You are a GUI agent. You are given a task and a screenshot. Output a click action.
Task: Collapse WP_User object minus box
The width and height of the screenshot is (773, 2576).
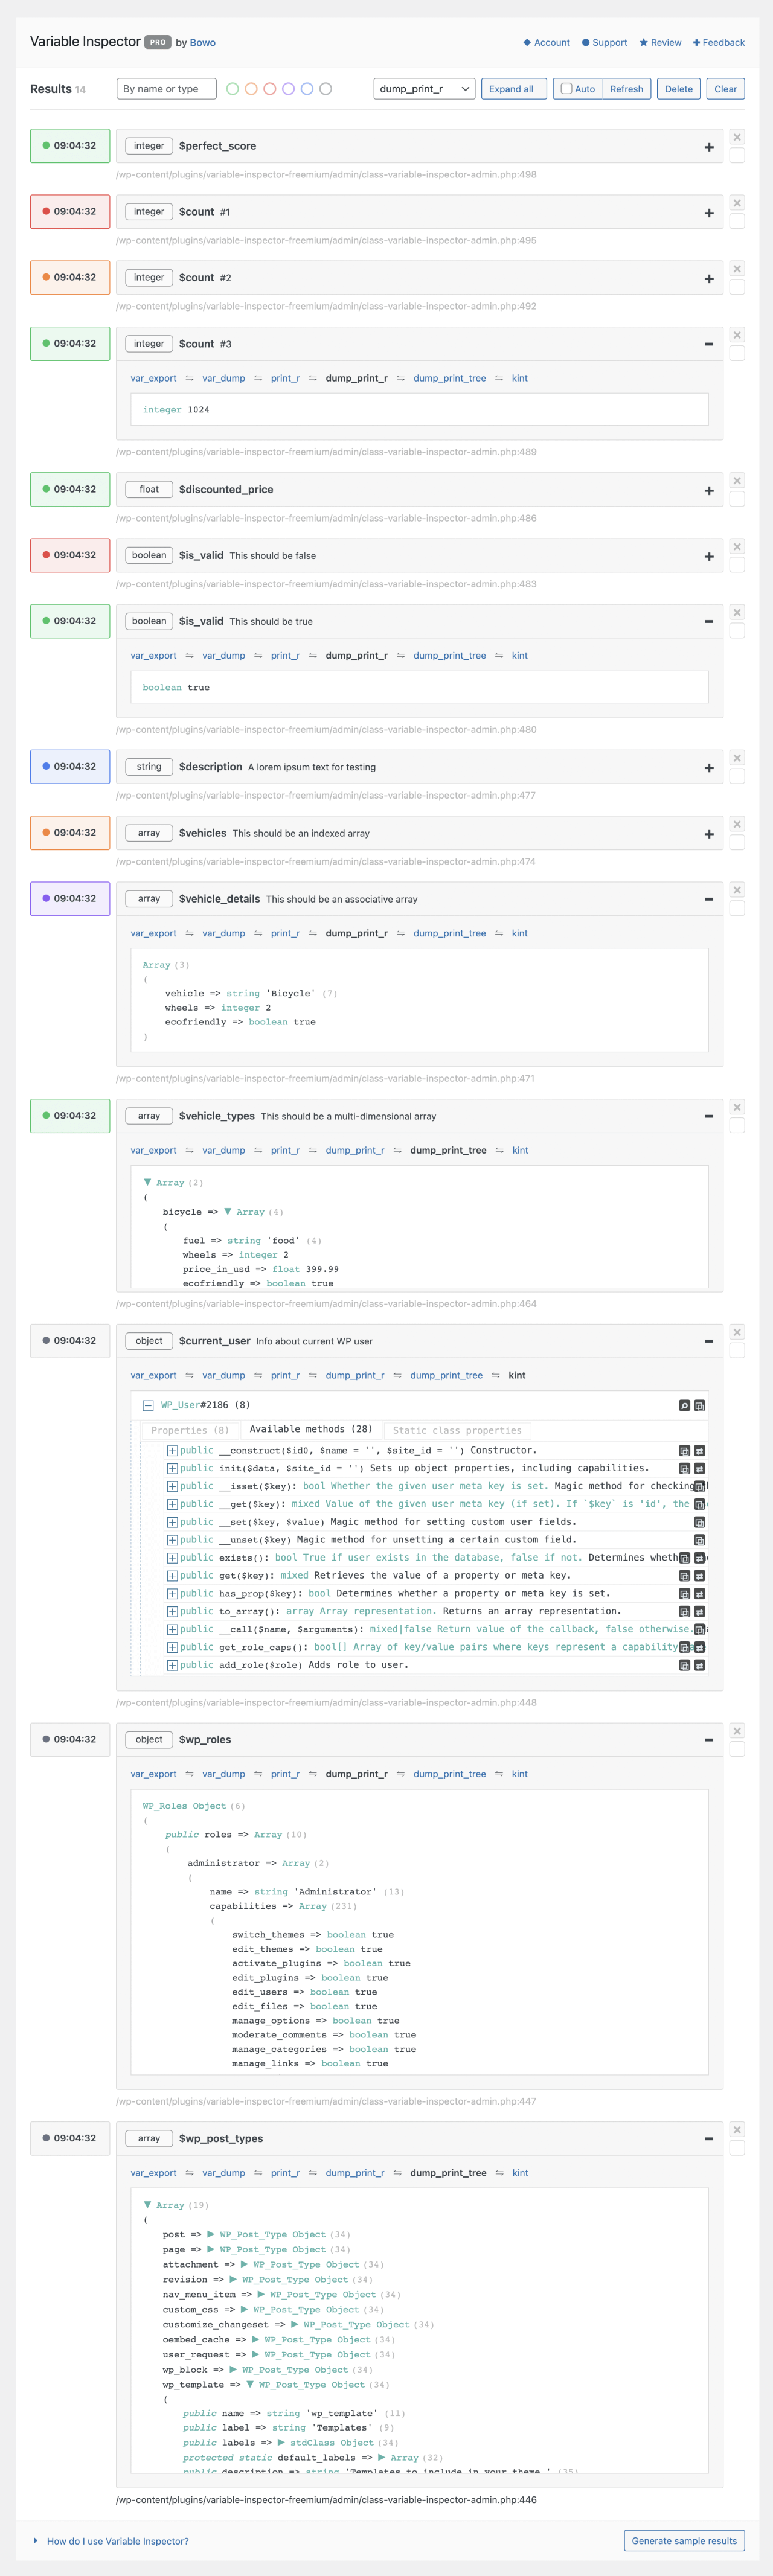(x=148, y=1405)
